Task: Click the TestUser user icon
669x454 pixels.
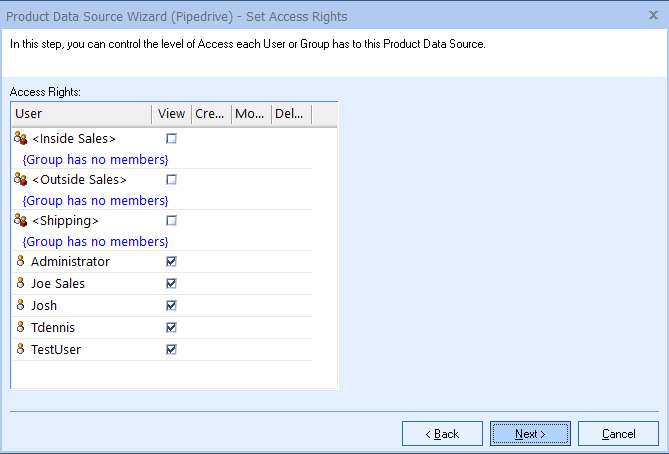Action: pyautogui.click(x=20, y=349)
